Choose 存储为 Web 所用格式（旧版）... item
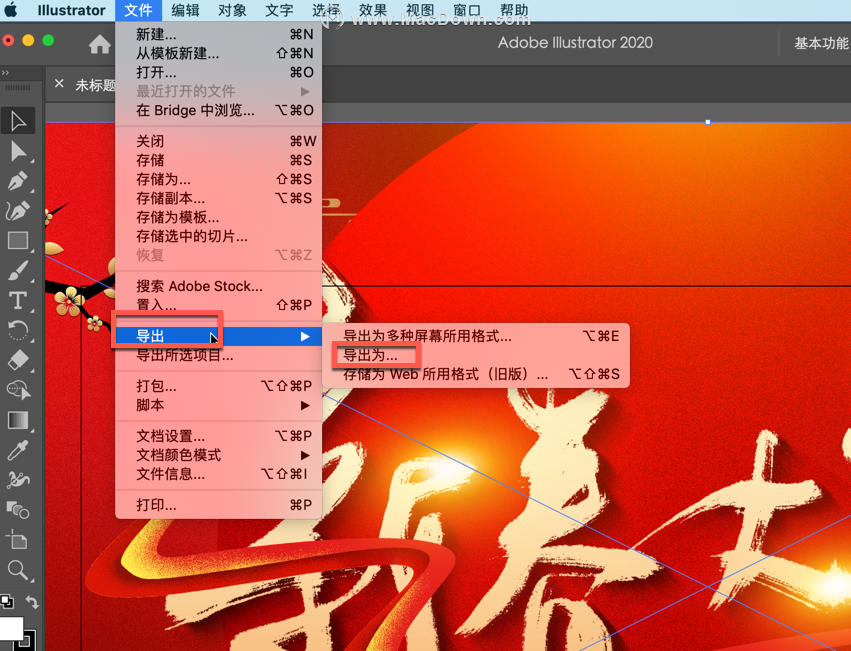This screenshot has width=851, height=651. pyautogui.click(x=476, y=375)
